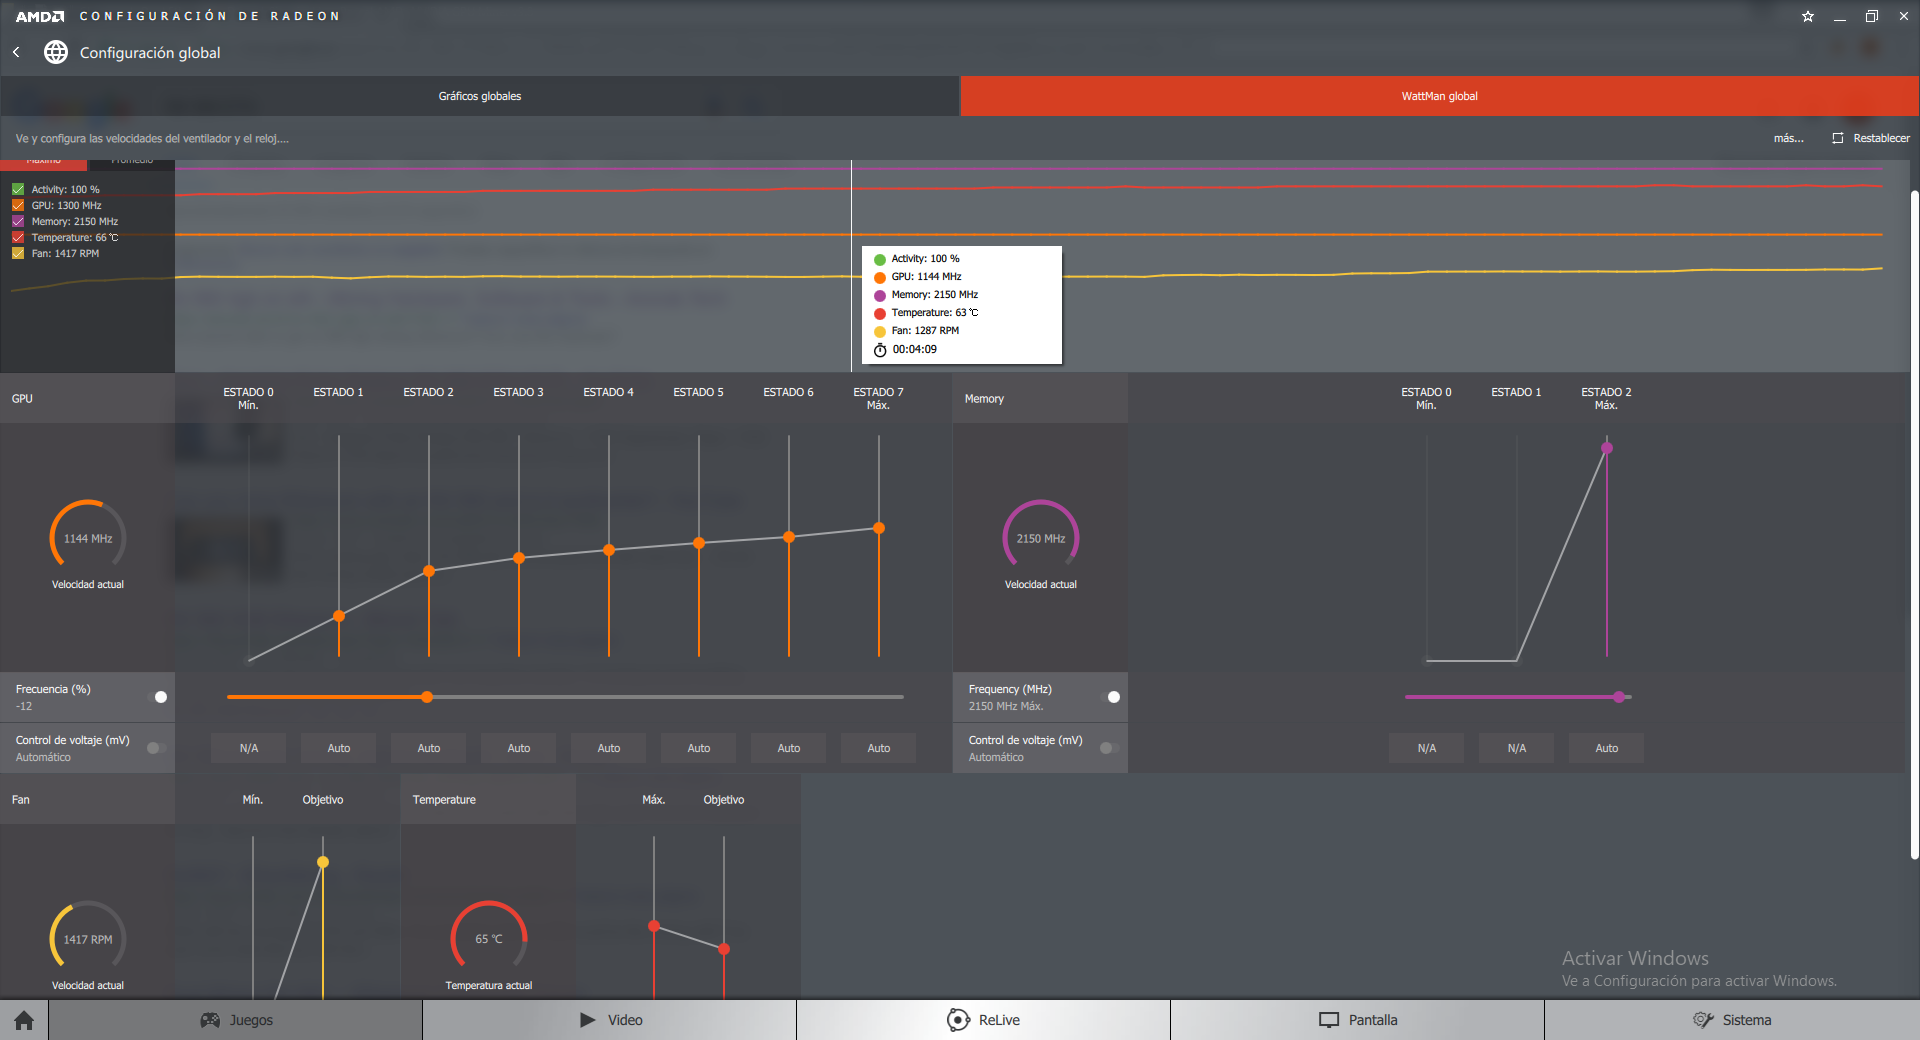This screenshot has height=1040, width=1920.
Task: Toggle the Activity 100 % graph checkbox
Action: [18, 189]
